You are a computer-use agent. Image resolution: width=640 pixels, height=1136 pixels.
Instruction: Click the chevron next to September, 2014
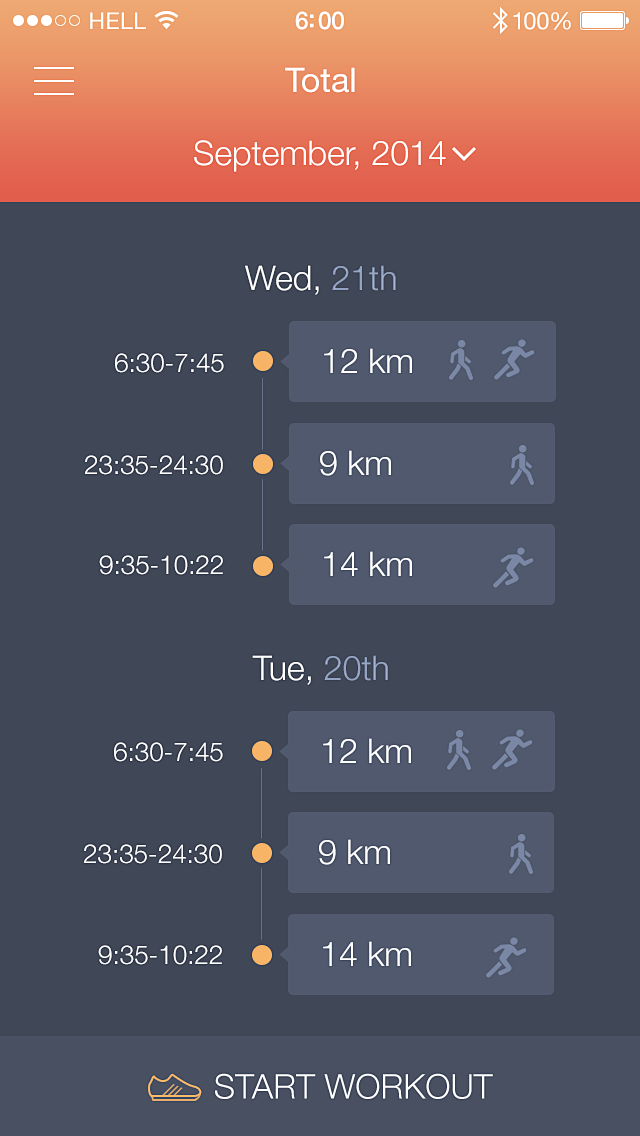(463, 154)
